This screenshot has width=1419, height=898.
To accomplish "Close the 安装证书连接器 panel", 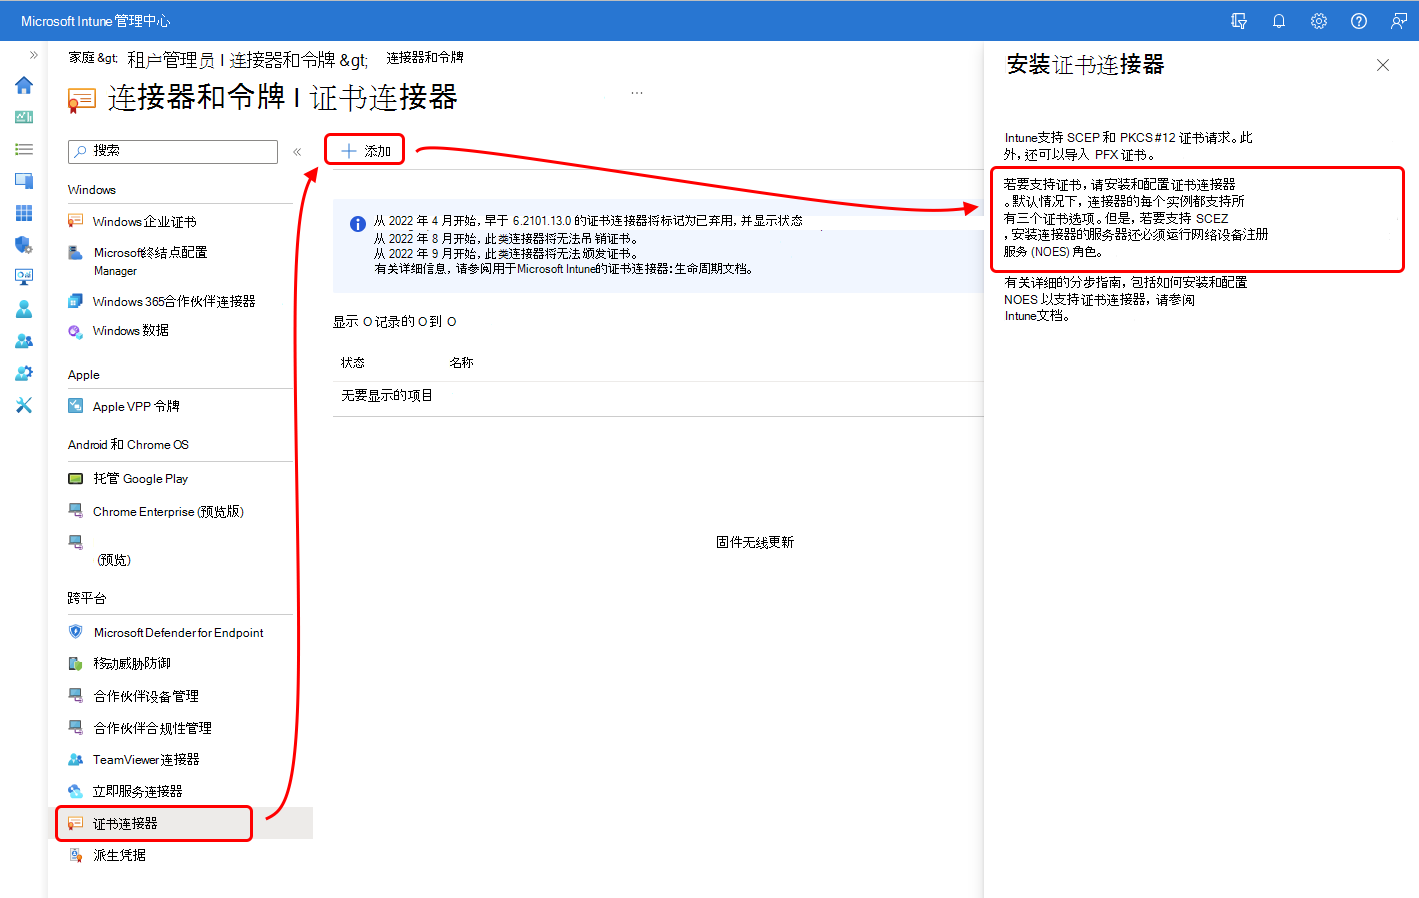I will coord(1383,65).
